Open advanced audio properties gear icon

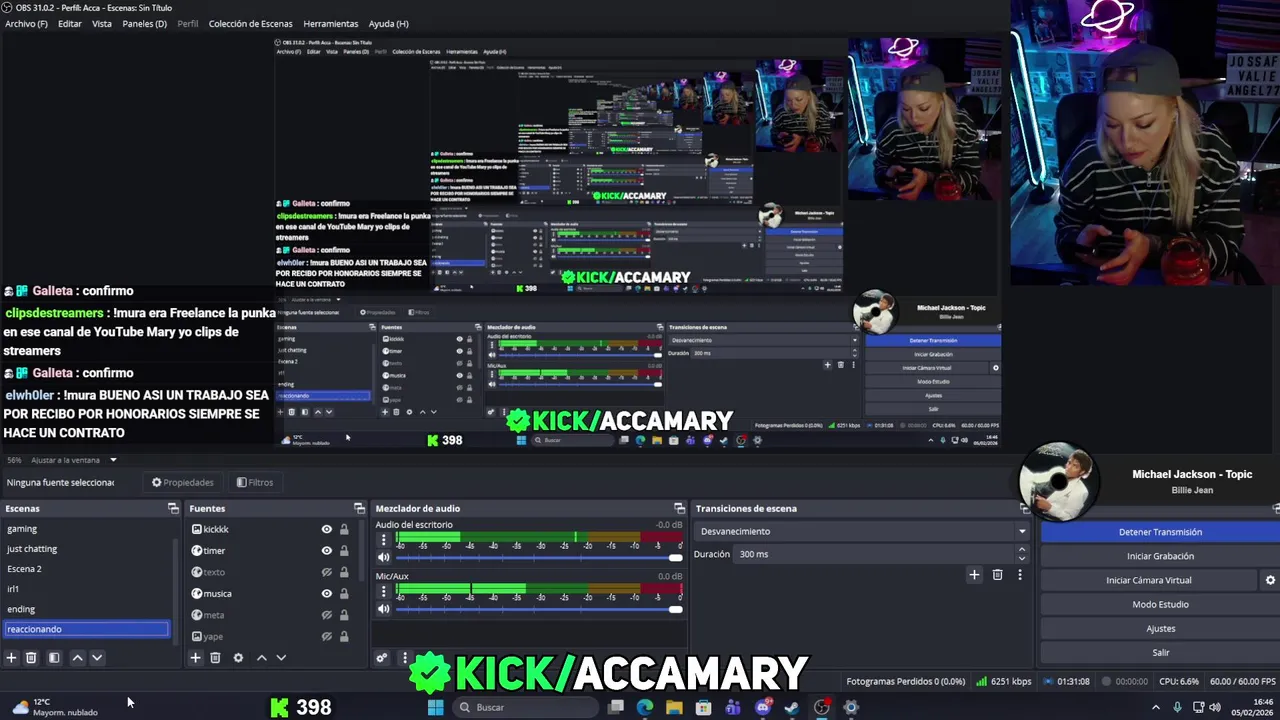click(381, 658)
